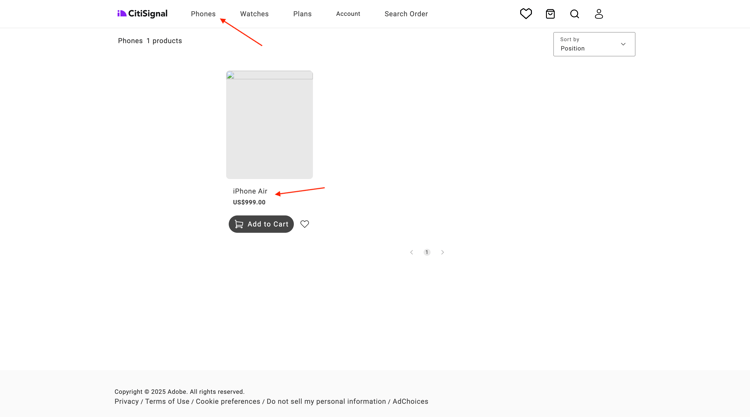Open Cookie preferences footer link
The image size is (750, 417).
(228, 402)
